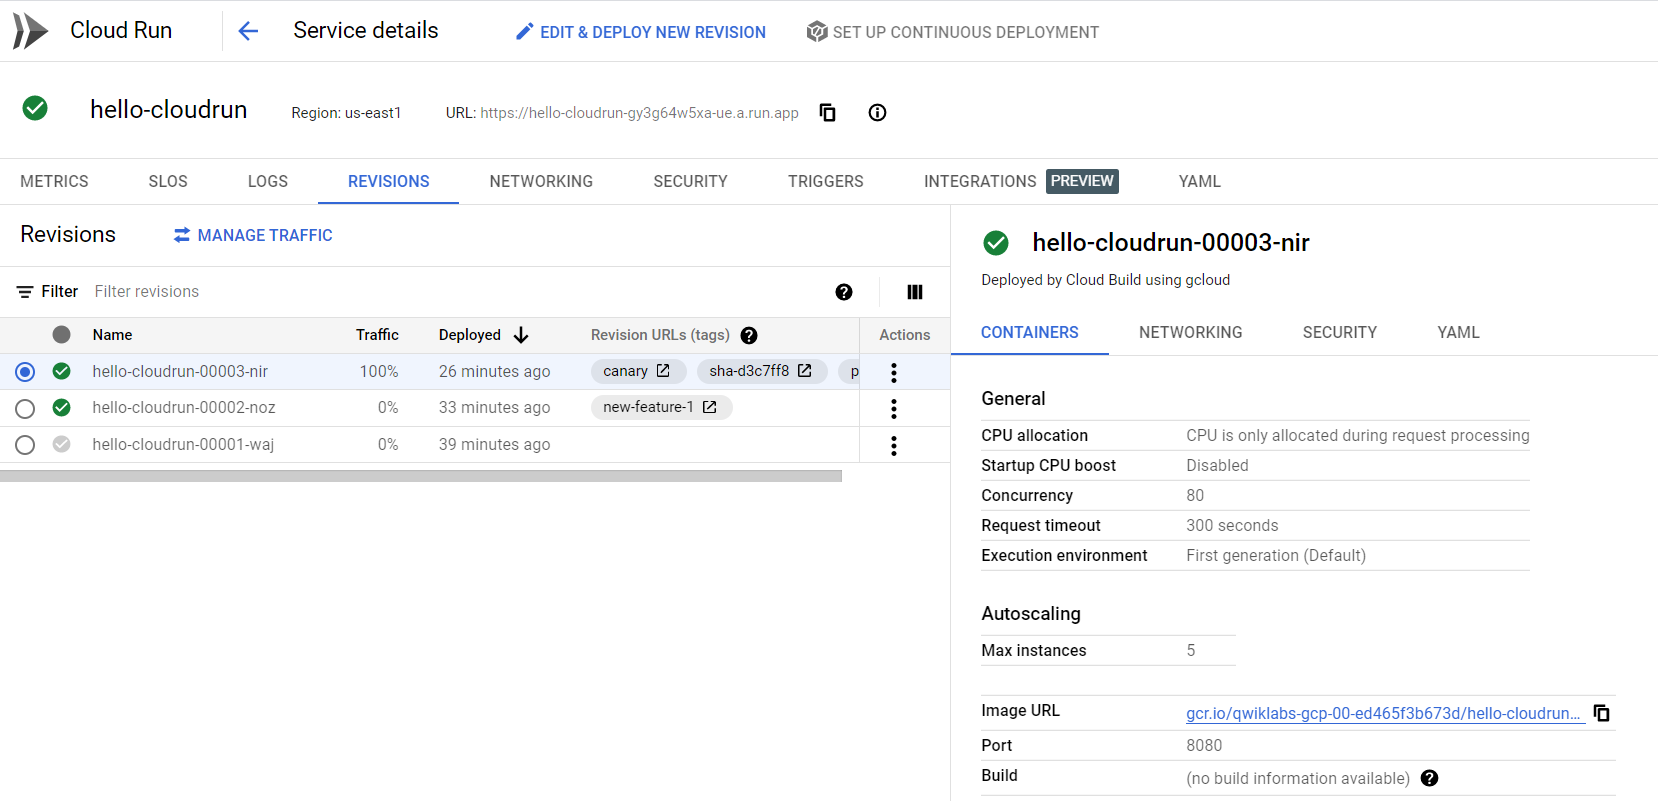Select the hello-cloudrun-00003-nir radio button
1658x801 pixels.
[x=25, y=372]
